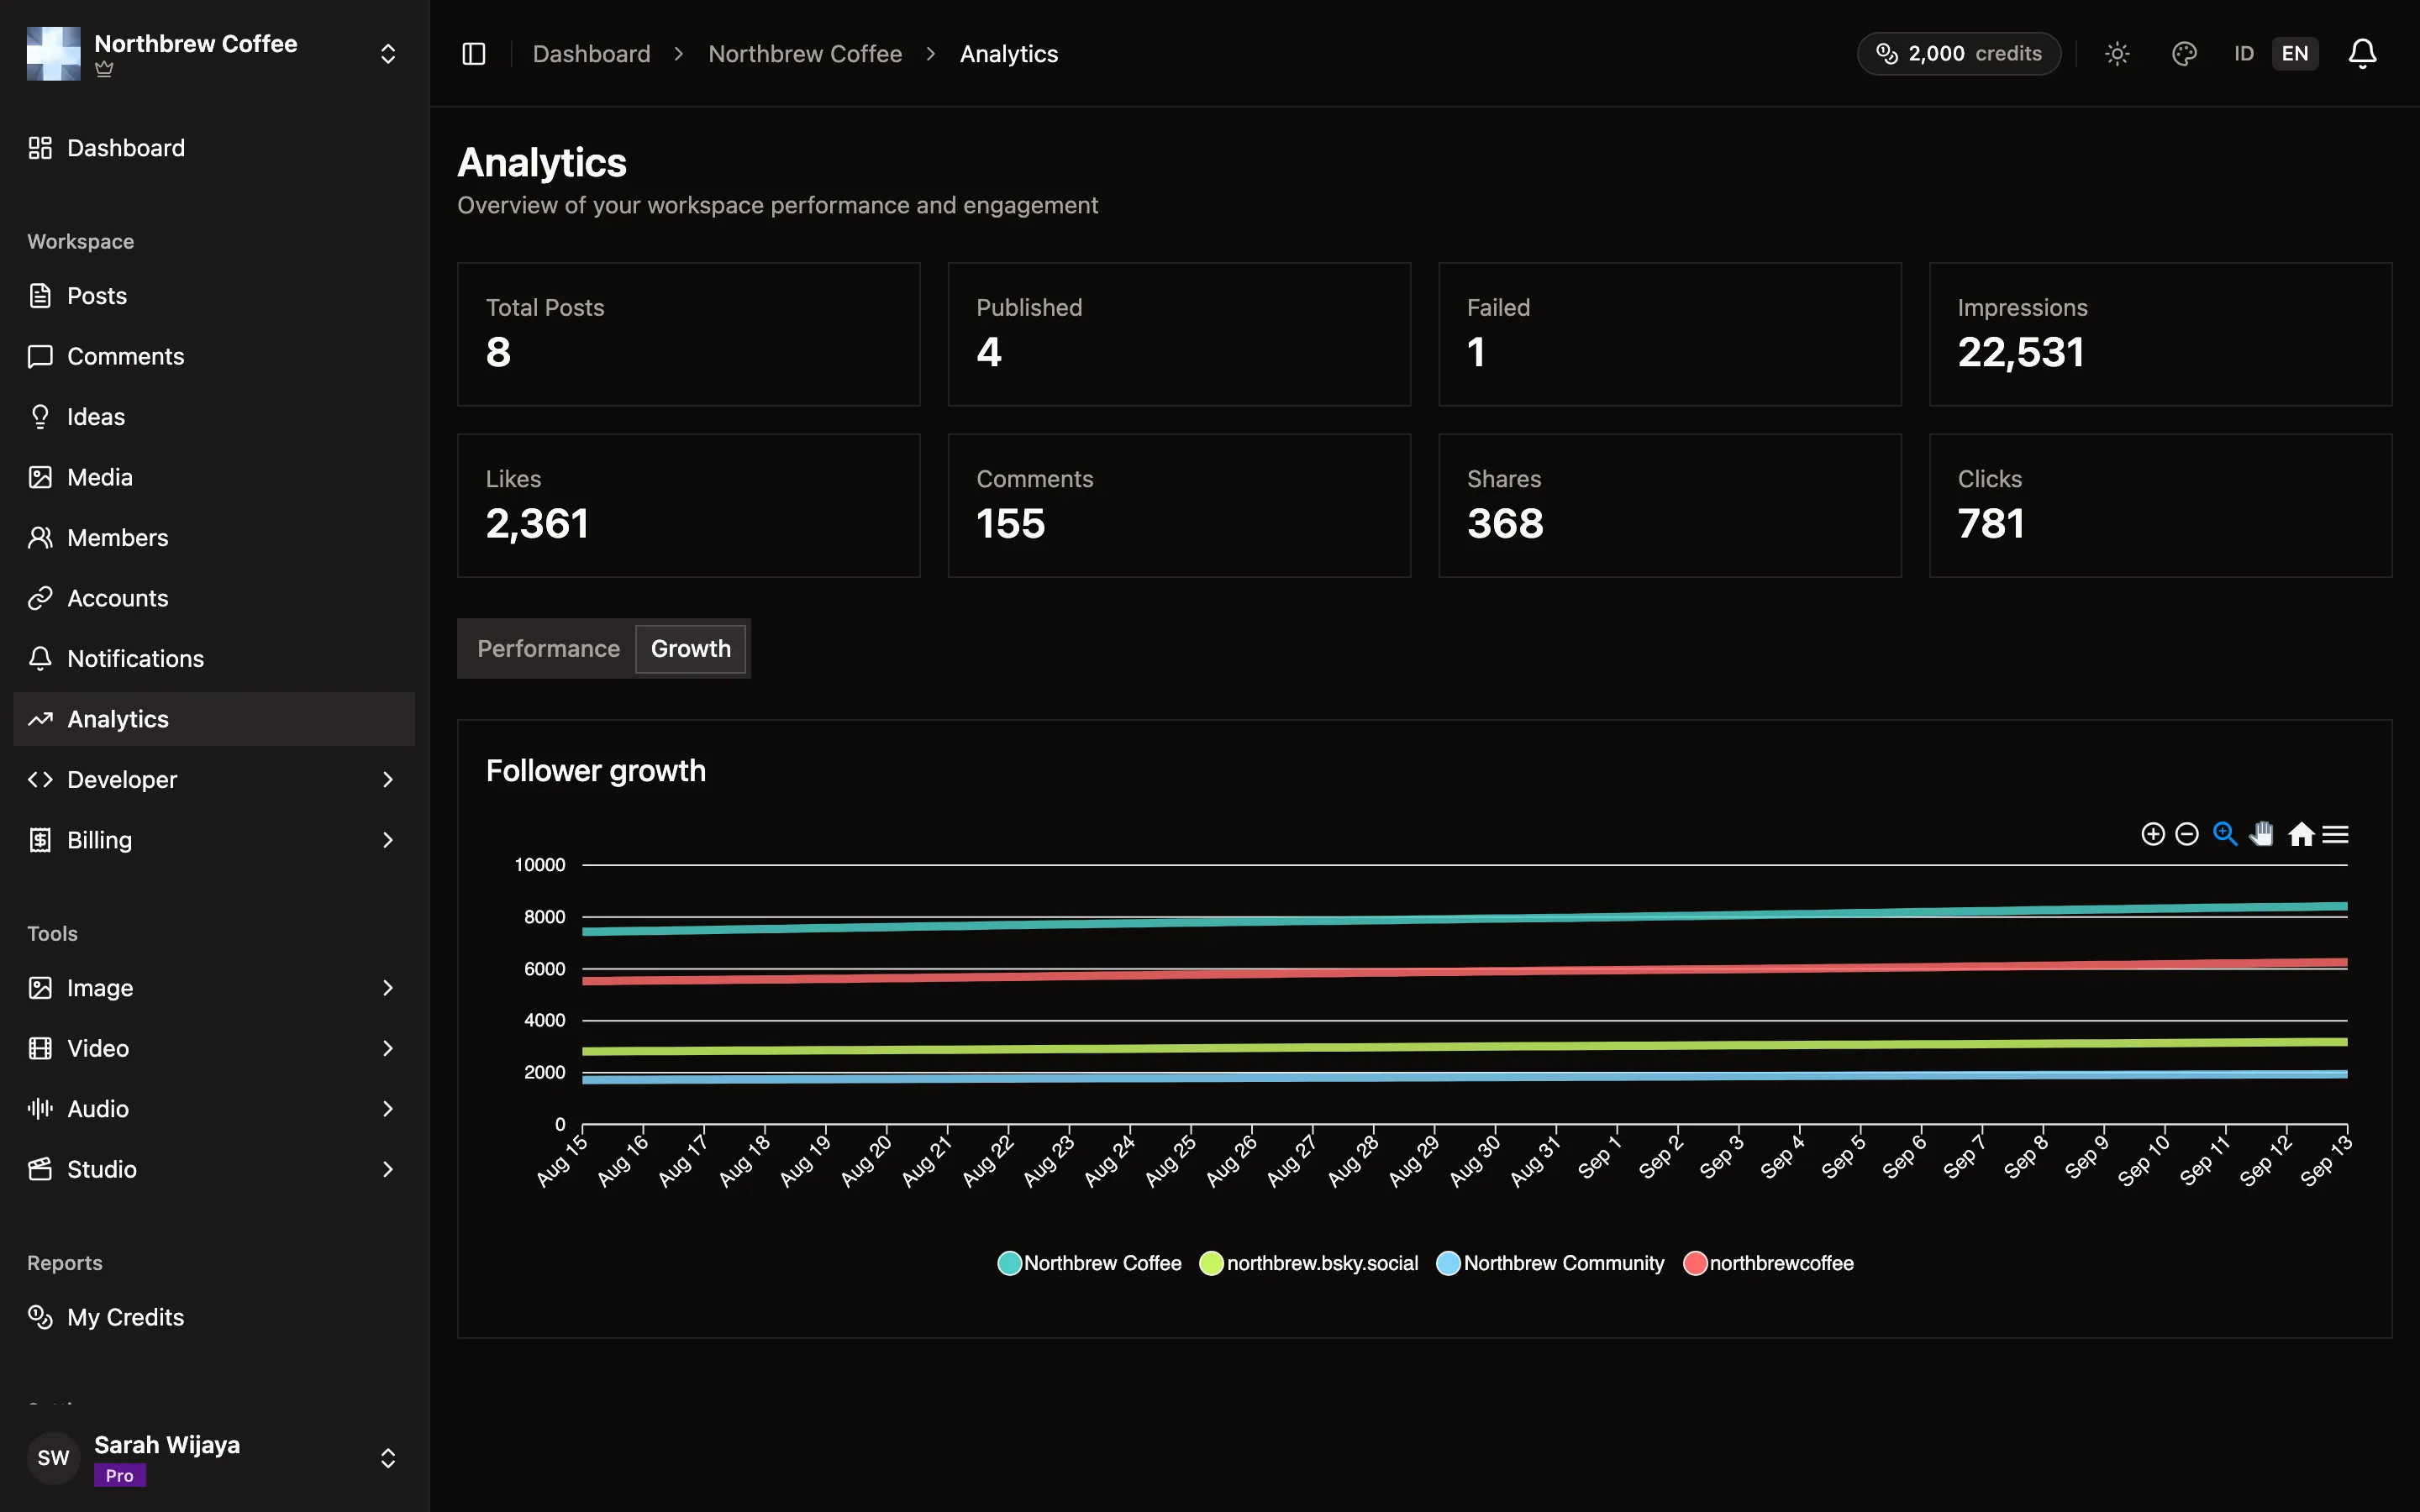This screenshot has height=1512, width=2420.
Task: Expand the Image tools chevron
Action: click(x=388, y=988)
